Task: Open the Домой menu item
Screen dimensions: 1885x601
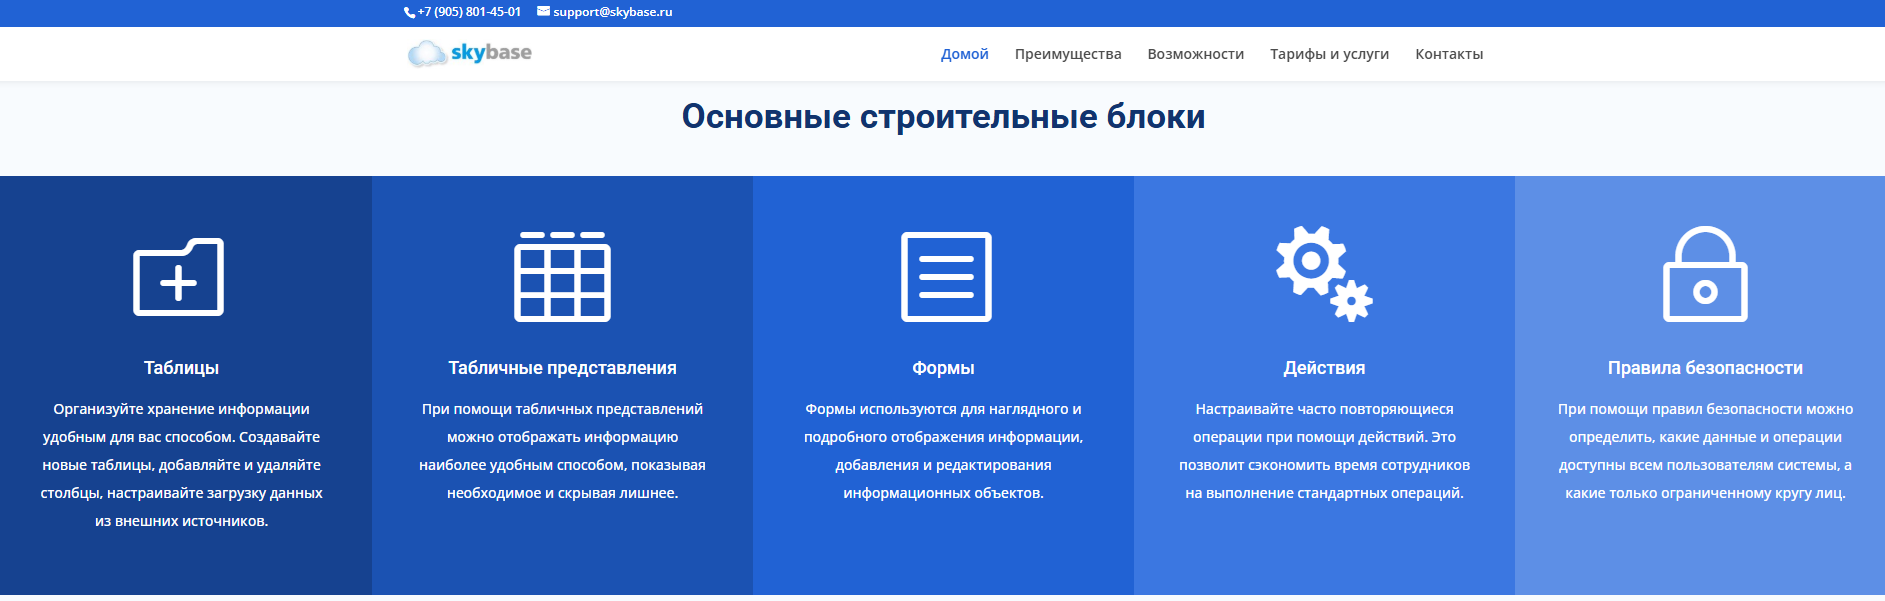Action: (964, 54)
